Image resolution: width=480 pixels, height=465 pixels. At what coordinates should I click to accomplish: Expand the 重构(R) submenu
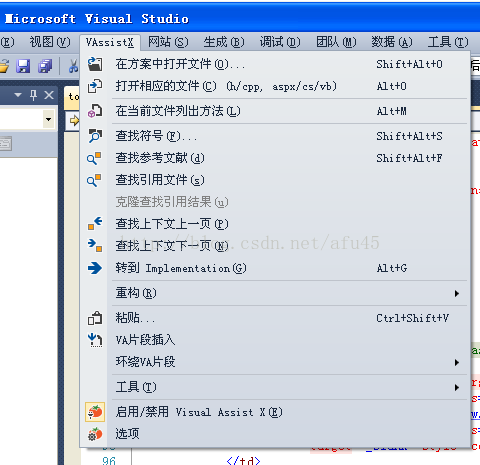(457, 293)
